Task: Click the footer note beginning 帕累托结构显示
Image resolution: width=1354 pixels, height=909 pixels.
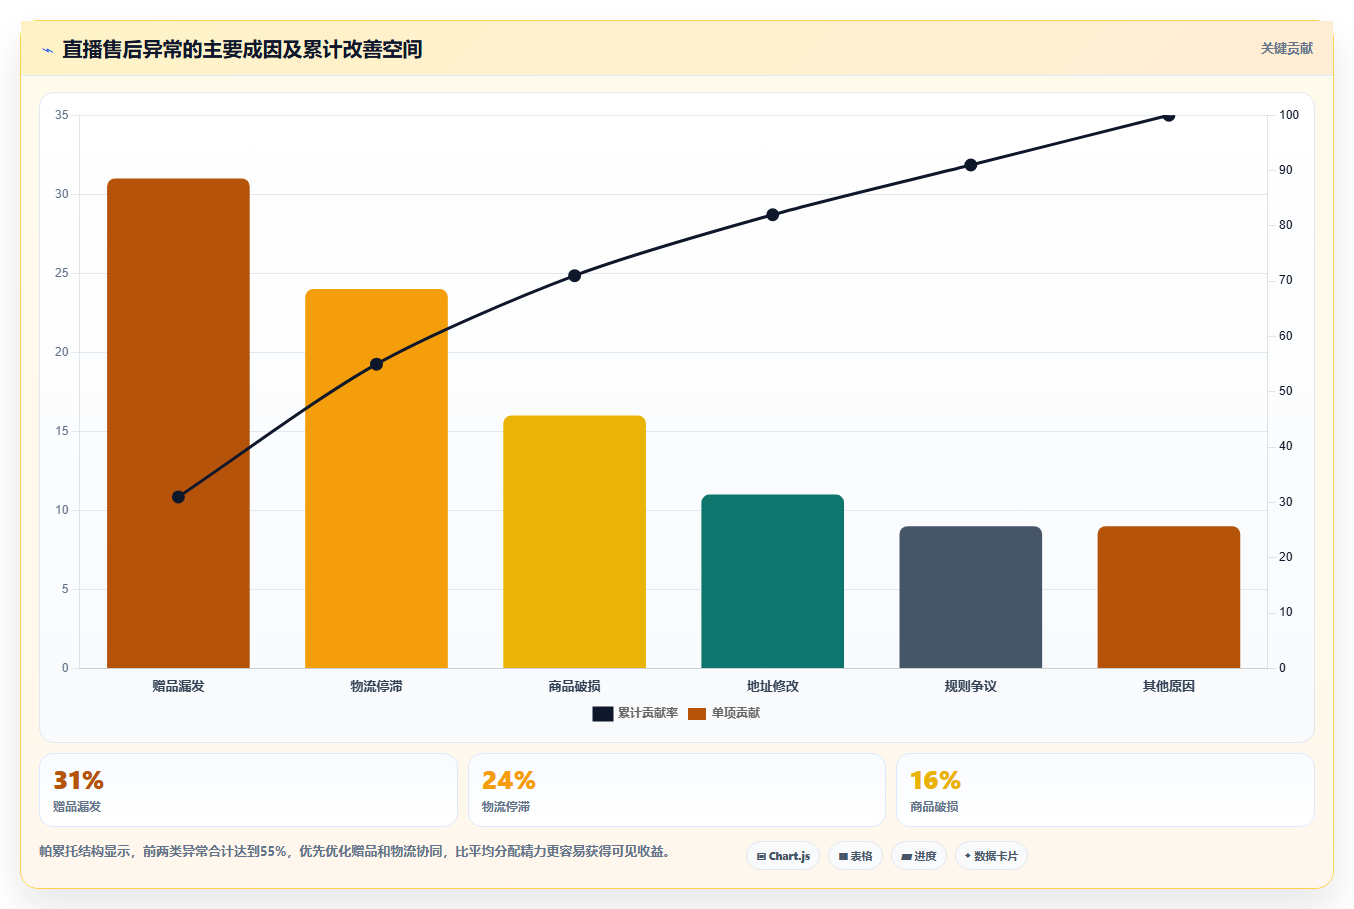Action: click(354, 852)
